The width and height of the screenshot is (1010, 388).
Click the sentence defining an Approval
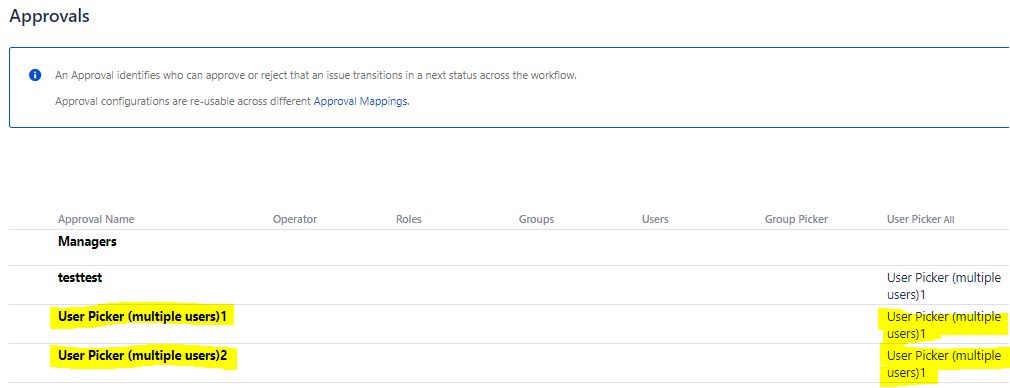tap(316, 75)
